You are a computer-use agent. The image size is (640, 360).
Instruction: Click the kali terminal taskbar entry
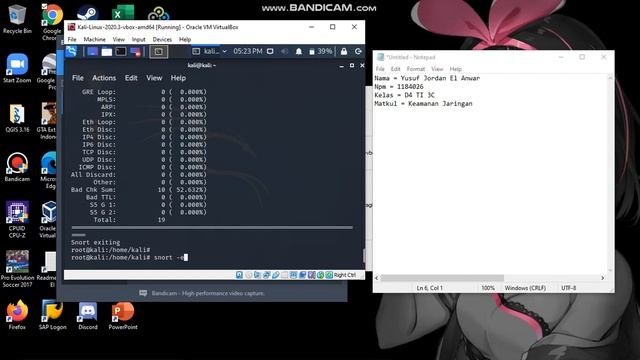(205, 51)
